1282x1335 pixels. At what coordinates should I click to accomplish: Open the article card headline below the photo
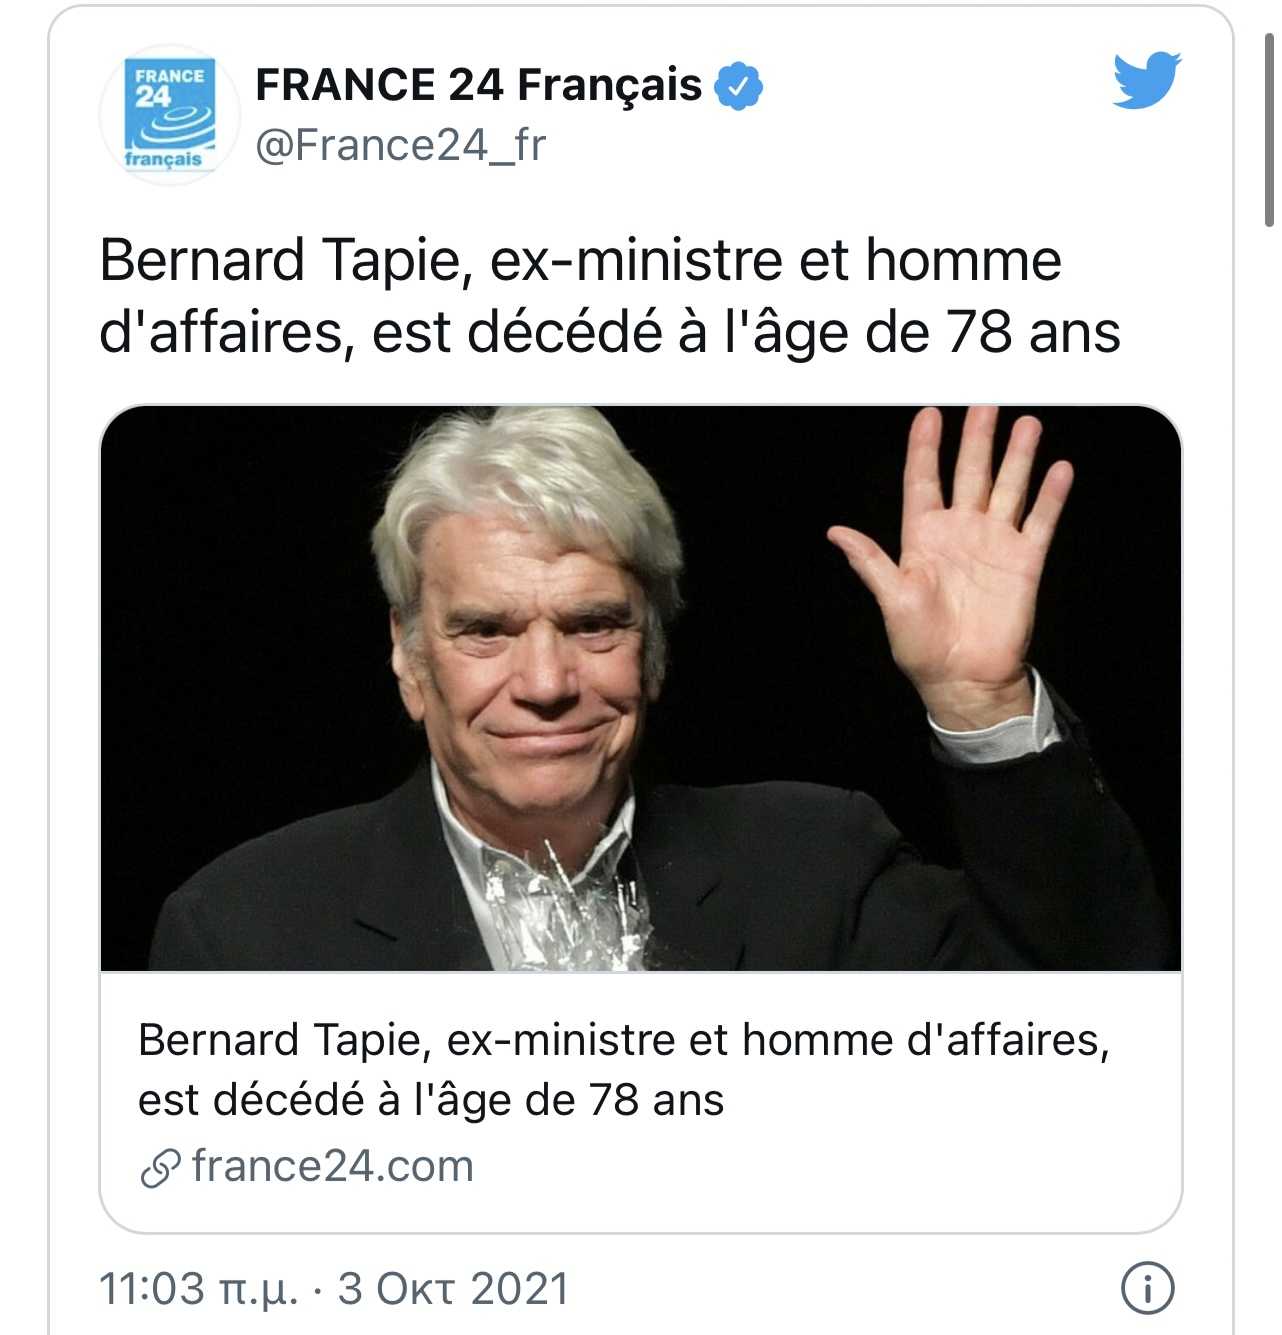(623, 1070)
